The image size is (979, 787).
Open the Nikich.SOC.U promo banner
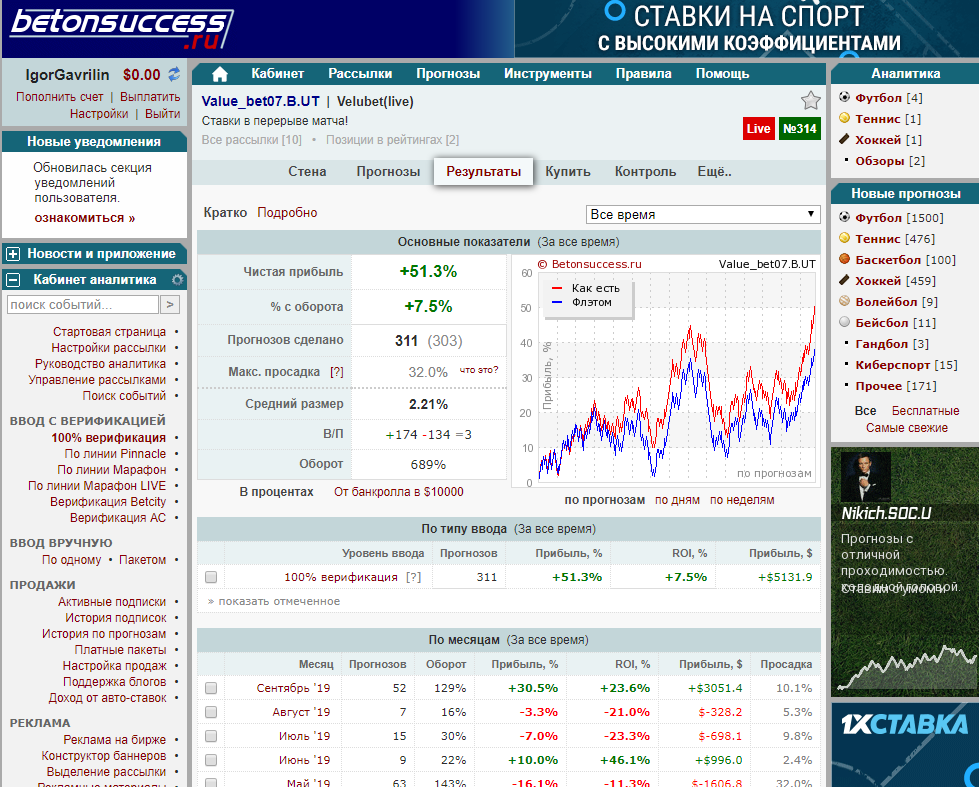904,571
